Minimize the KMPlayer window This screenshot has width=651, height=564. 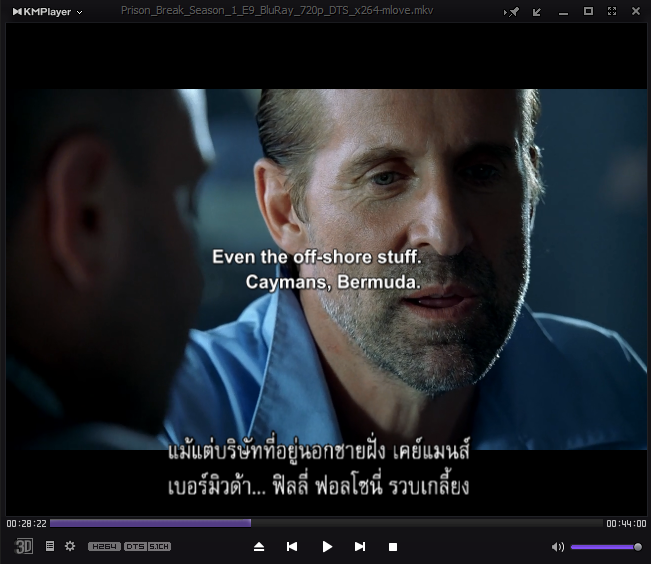click(x=563, y=12)
